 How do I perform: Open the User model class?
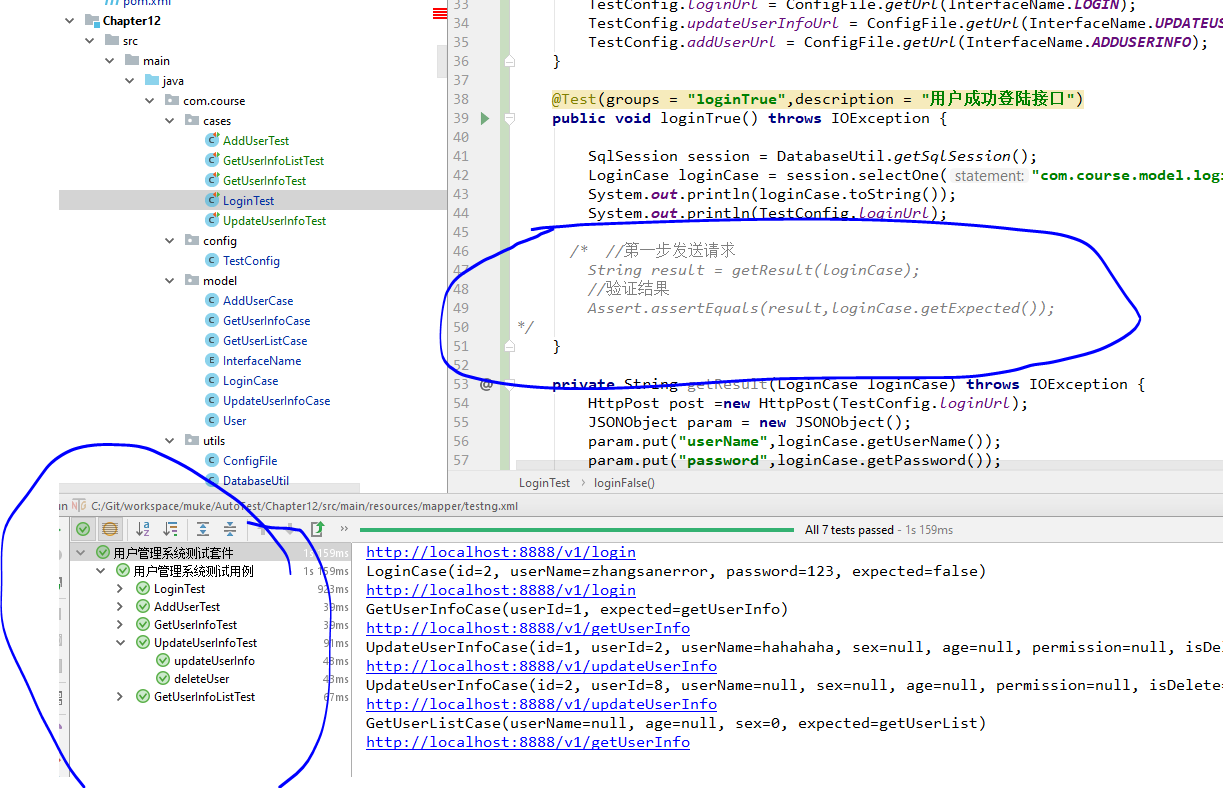point(234,421)
